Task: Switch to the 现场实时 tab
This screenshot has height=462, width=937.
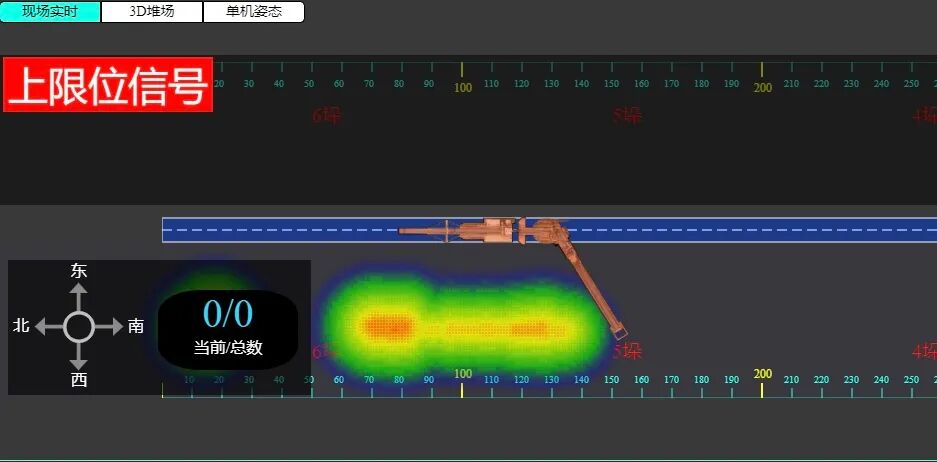Action: click(50, 11)
